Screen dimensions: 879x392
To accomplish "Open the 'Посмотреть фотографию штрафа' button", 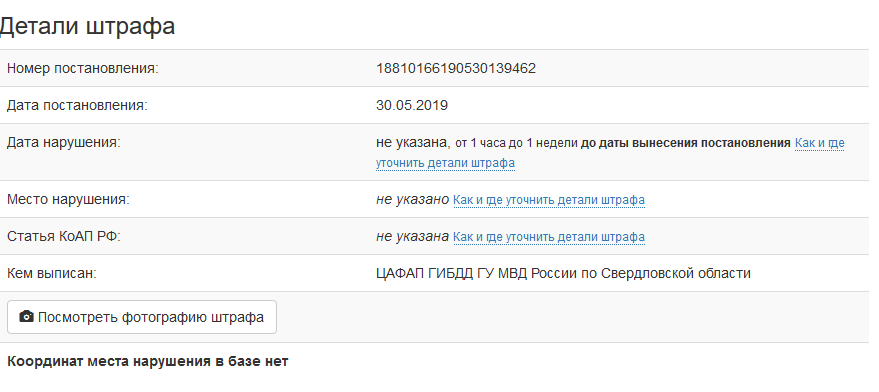I will [x=142, y=317].
